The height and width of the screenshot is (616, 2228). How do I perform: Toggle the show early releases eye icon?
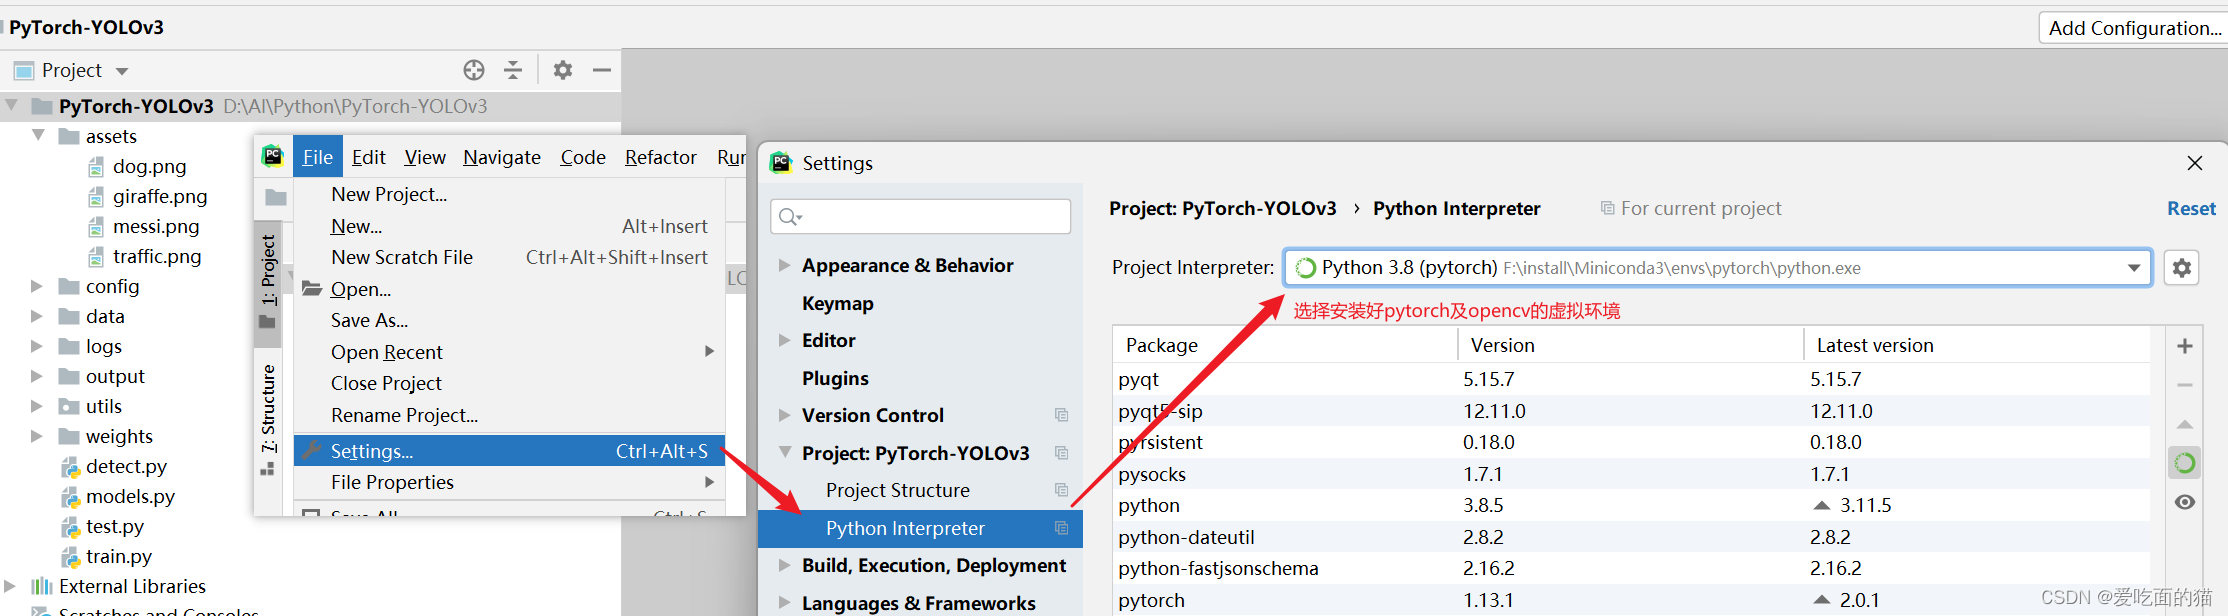coord(2185,502)
